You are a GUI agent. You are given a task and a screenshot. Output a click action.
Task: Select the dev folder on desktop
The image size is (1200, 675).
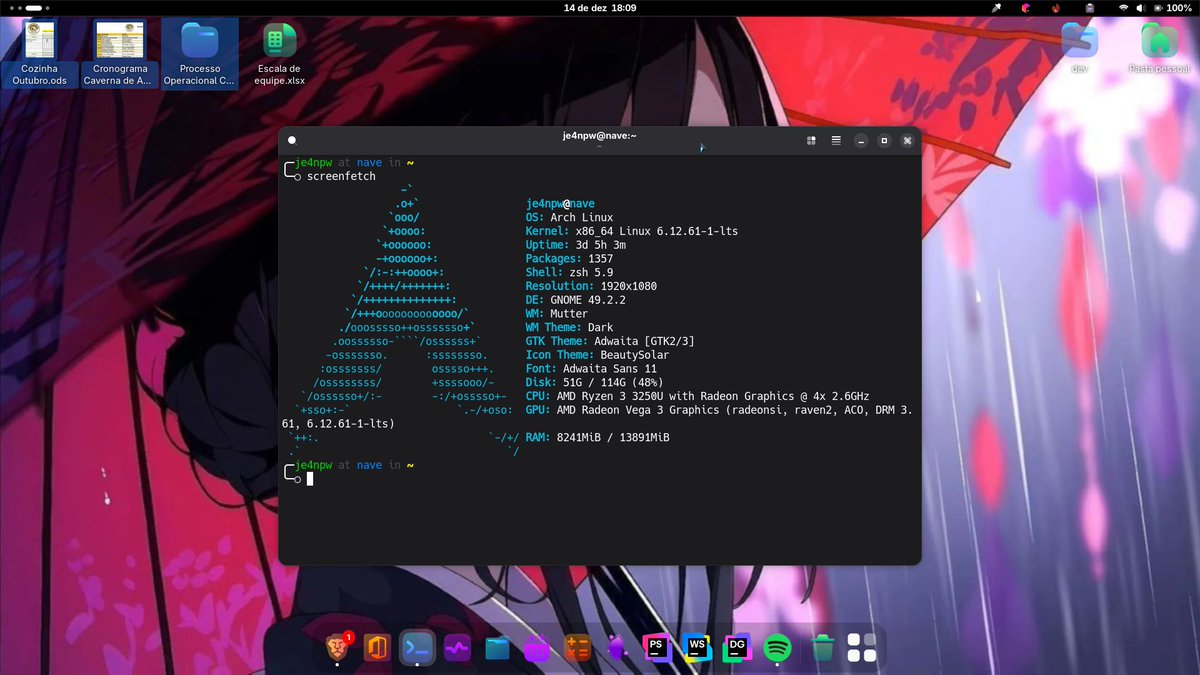click(x=1079, y=48)
